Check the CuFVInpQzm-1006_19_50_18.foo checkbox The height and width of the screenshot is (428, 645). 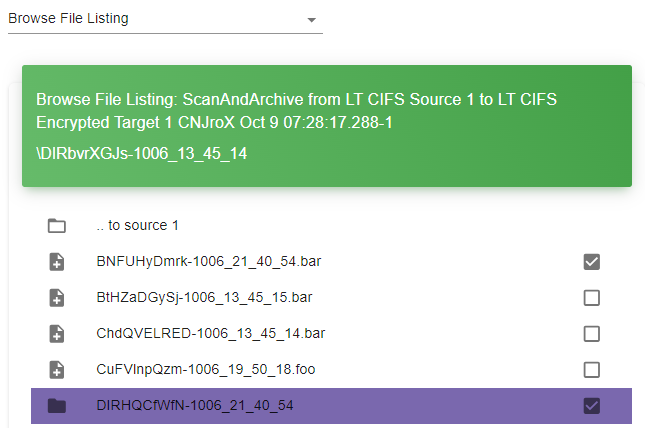[592, 370]
